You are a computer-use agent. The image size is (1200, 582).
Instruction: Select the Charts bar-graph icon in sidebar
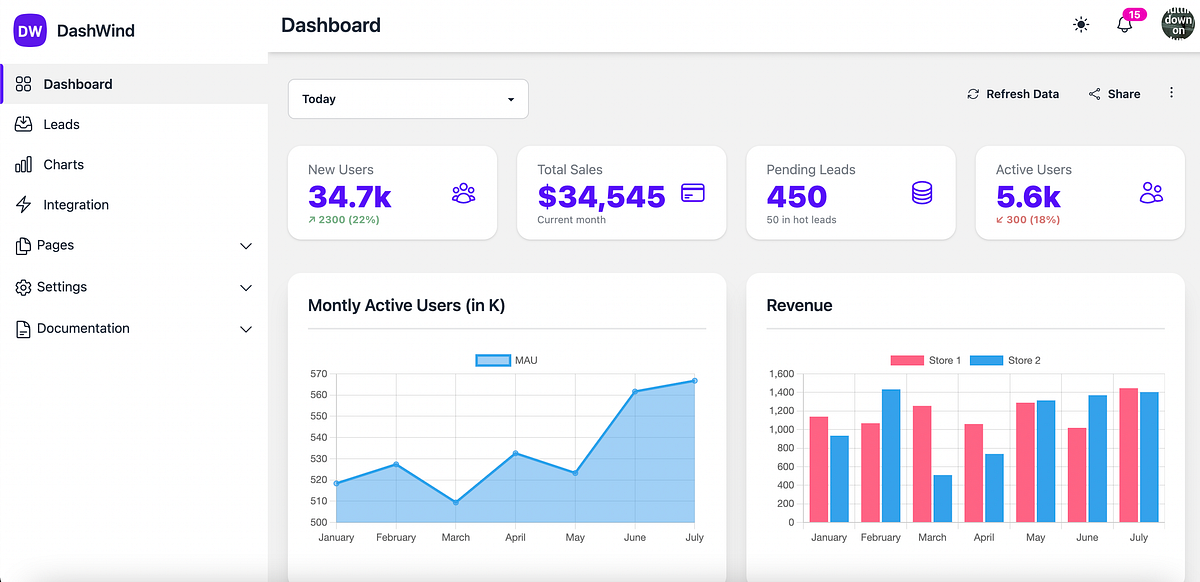click(x=23, y=164)
